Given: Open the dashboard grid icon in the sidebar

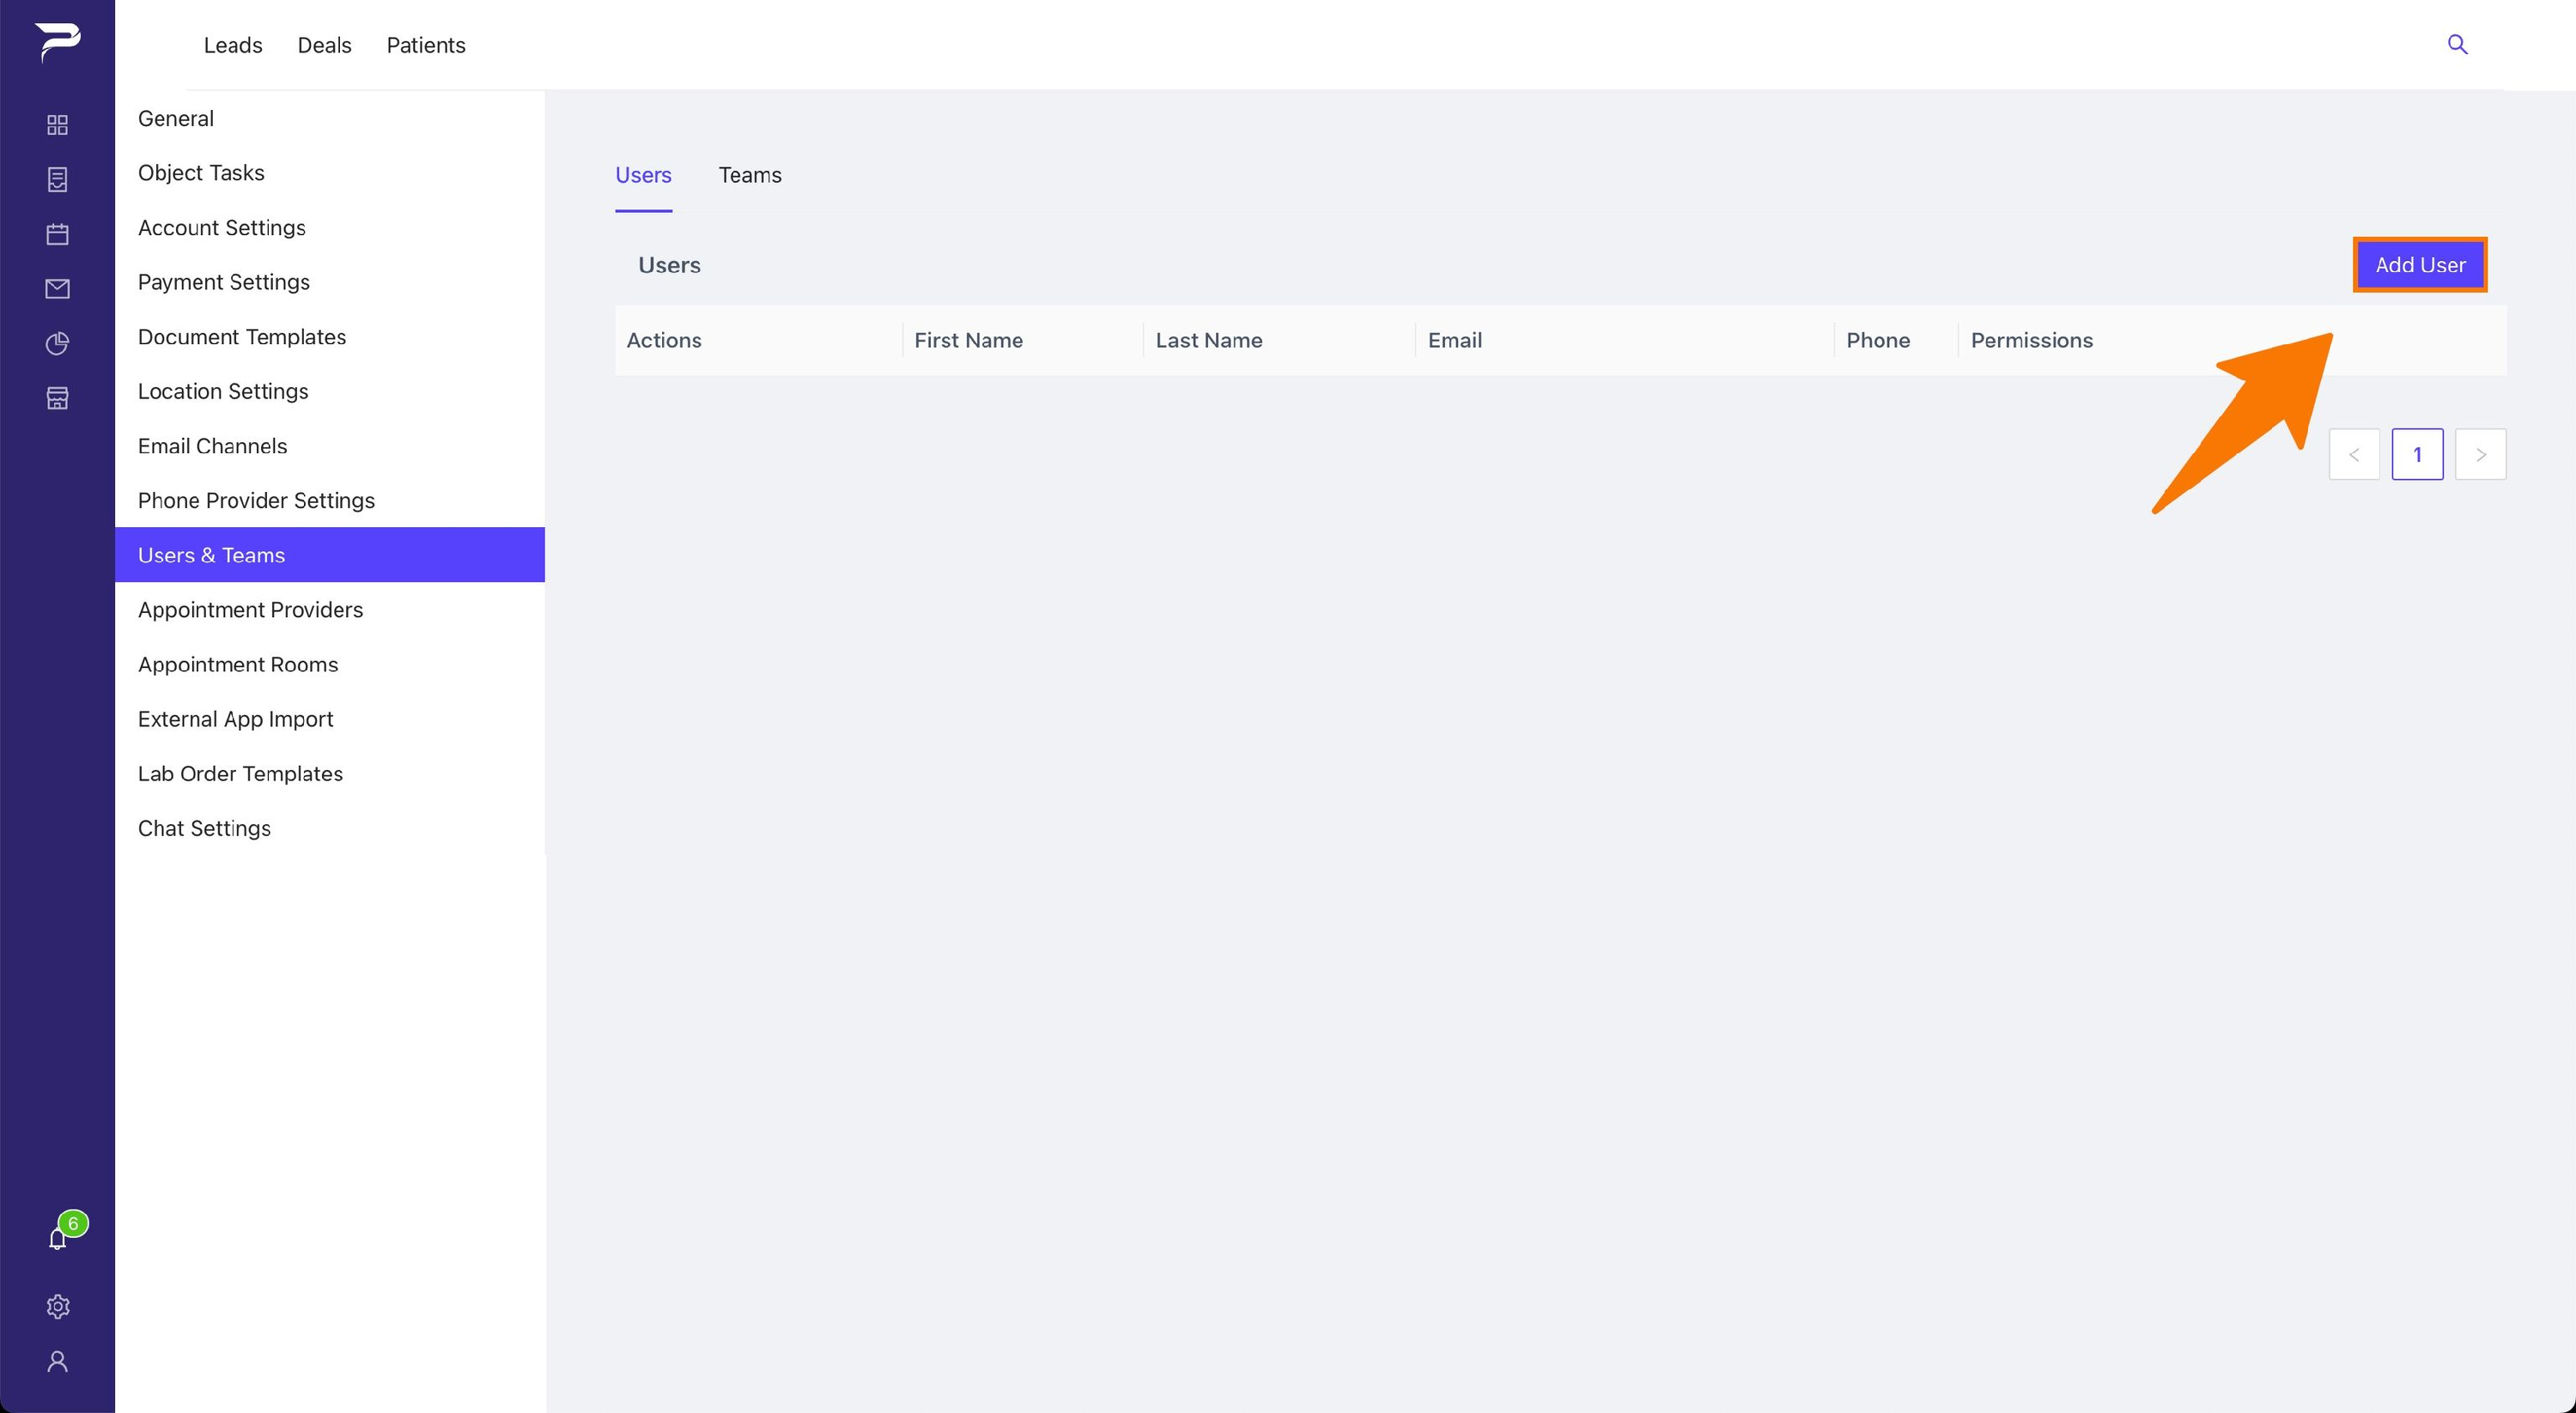Looking at the screenshot, I should [x=57, y=125].
